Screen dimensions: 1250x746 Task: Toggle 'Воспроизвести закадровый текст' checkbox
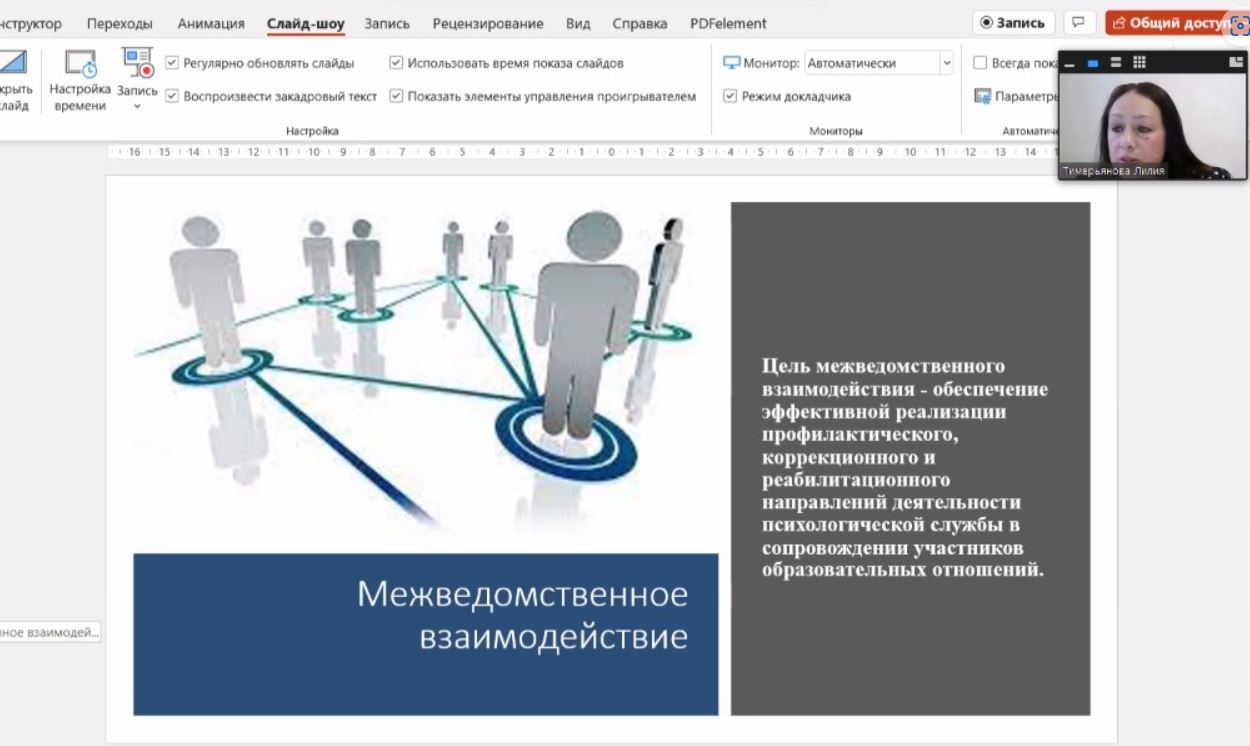coord(172,97)
